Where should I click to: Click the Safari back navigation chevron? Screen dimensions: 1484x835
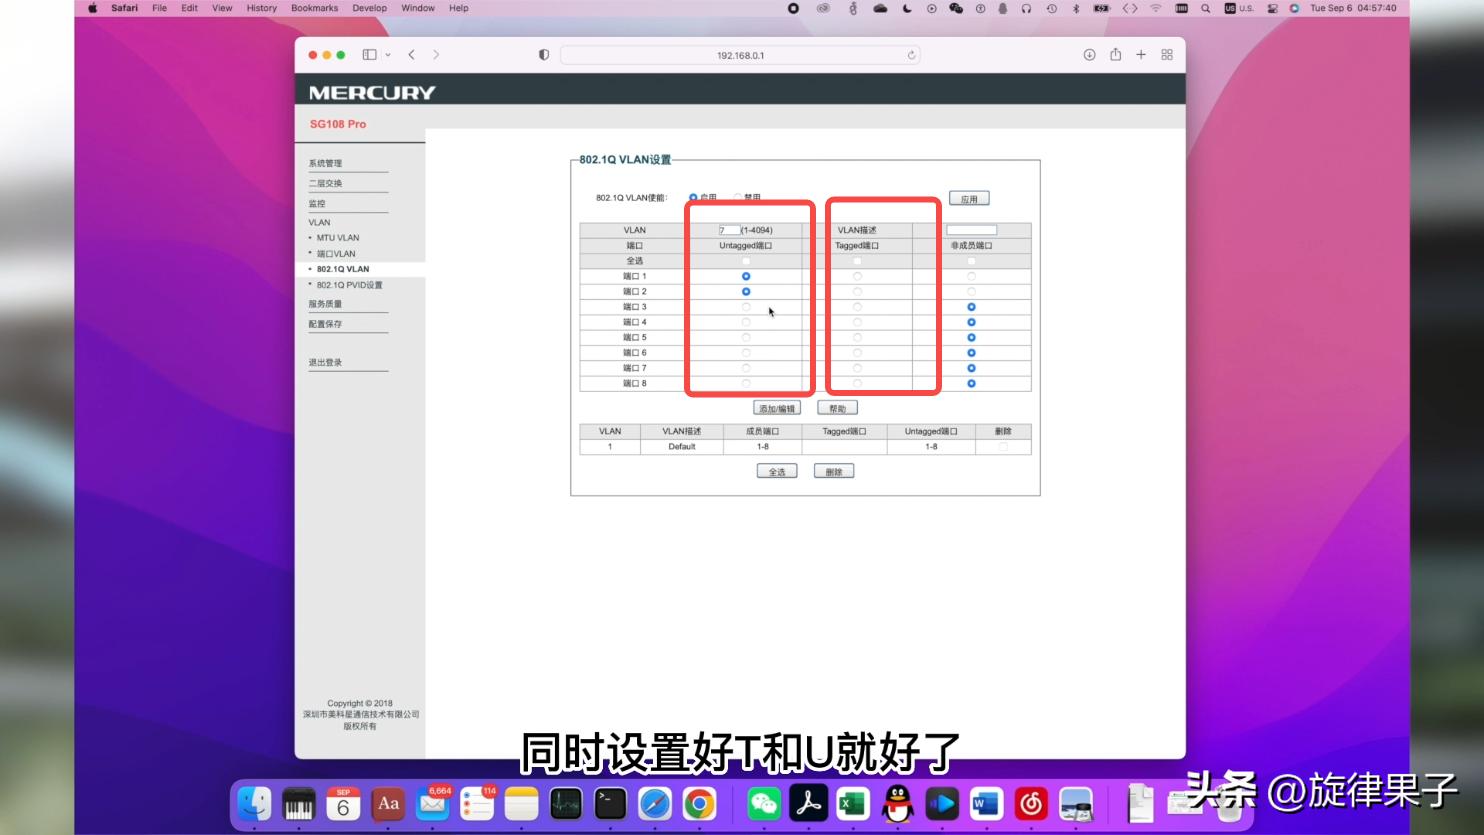(x=411, y=55)
